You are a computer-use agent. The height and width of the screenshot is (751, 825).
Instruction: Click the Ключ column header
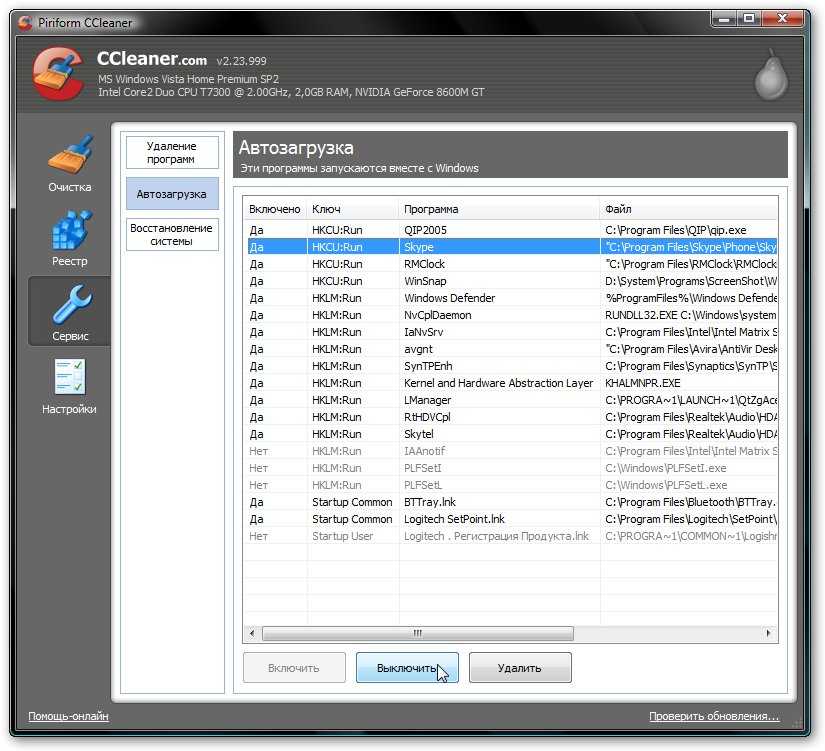(x=352, y=209)
